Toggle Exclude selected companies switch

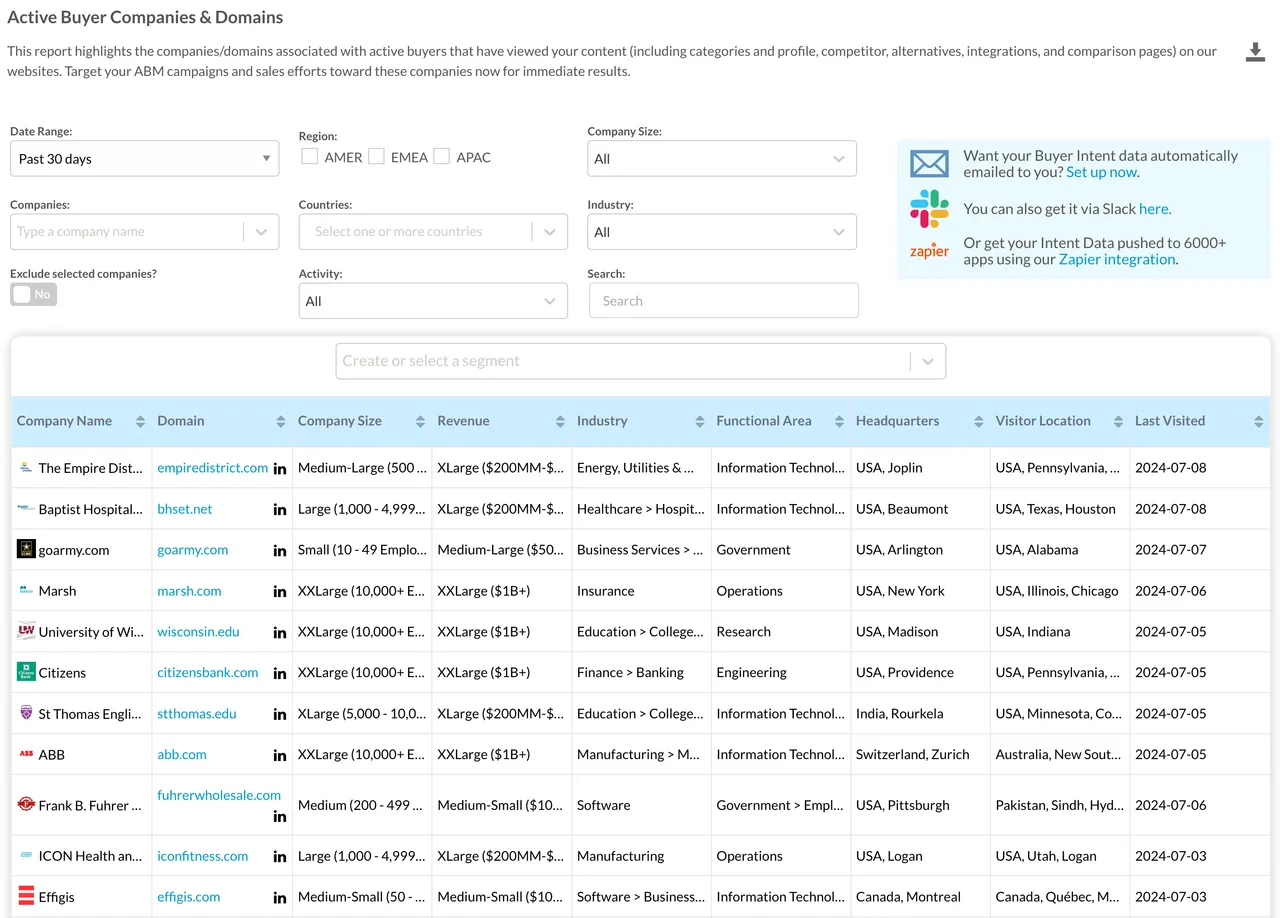tap(33, 294)
